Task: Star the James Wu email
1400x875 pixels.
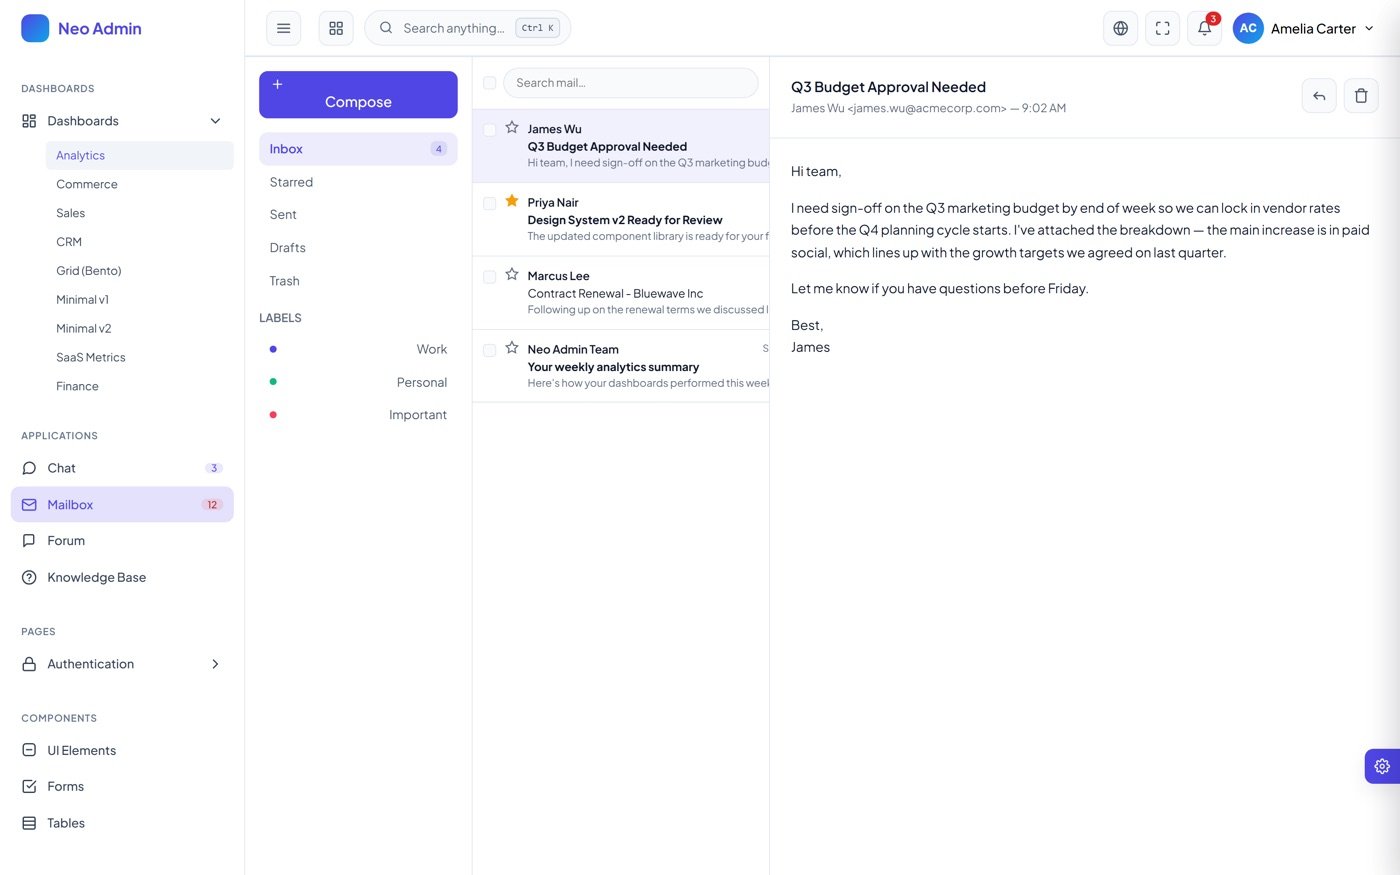Action: pyautogui.click(x=512, y=128)
